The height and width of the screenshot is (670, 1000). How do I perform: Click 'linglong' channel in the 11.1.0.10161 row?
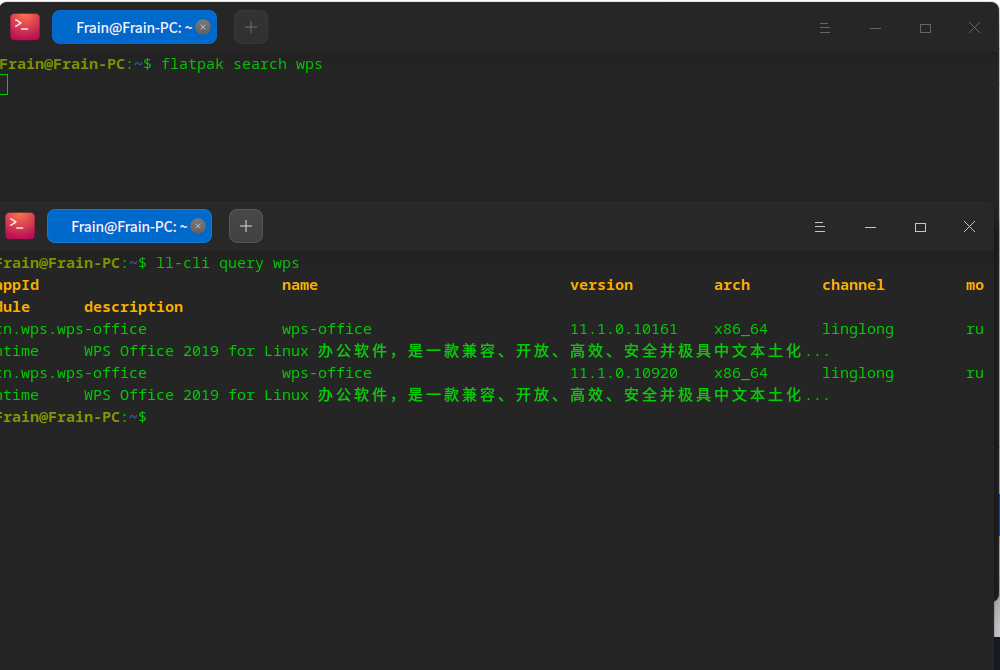[858, 330]
